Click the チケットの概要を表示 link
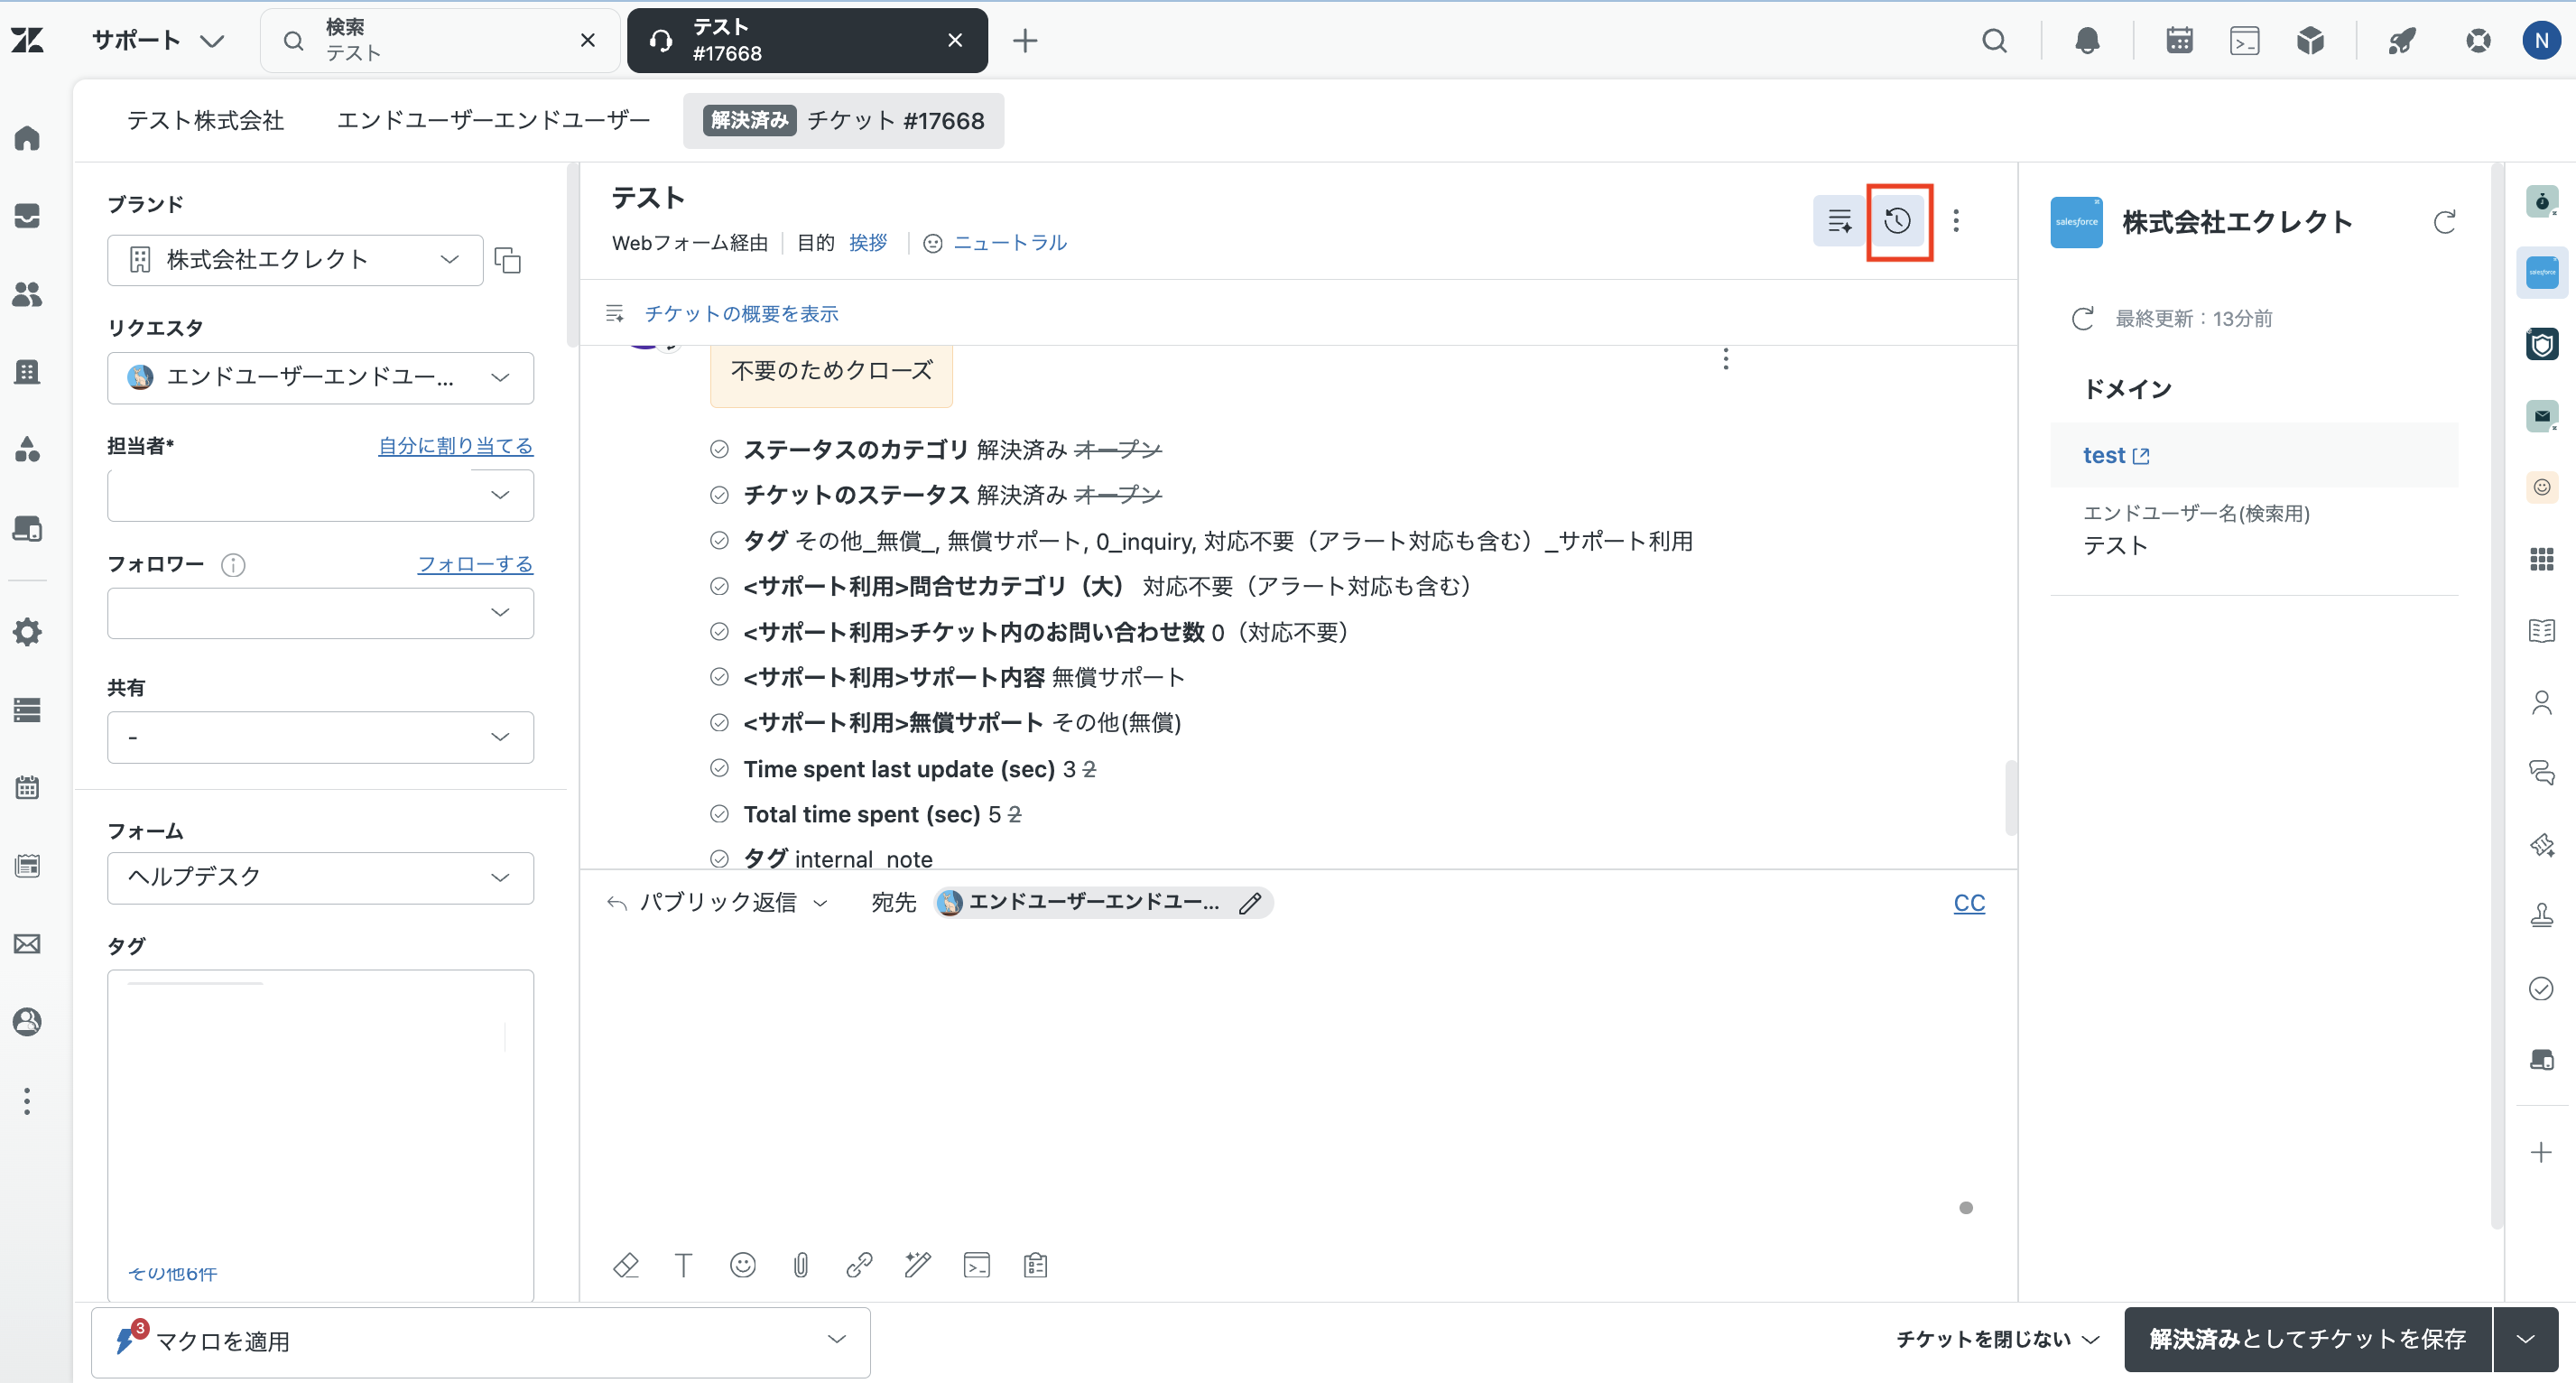Image resolution: width=2576 pixels, height=1383 pixels. pos(741,314)
